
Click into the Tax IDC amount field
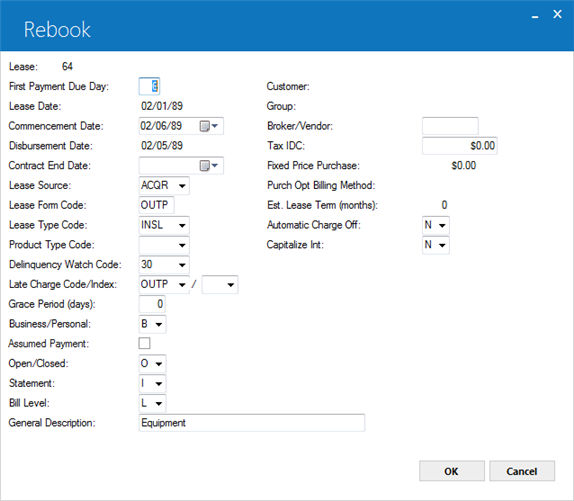460,146
